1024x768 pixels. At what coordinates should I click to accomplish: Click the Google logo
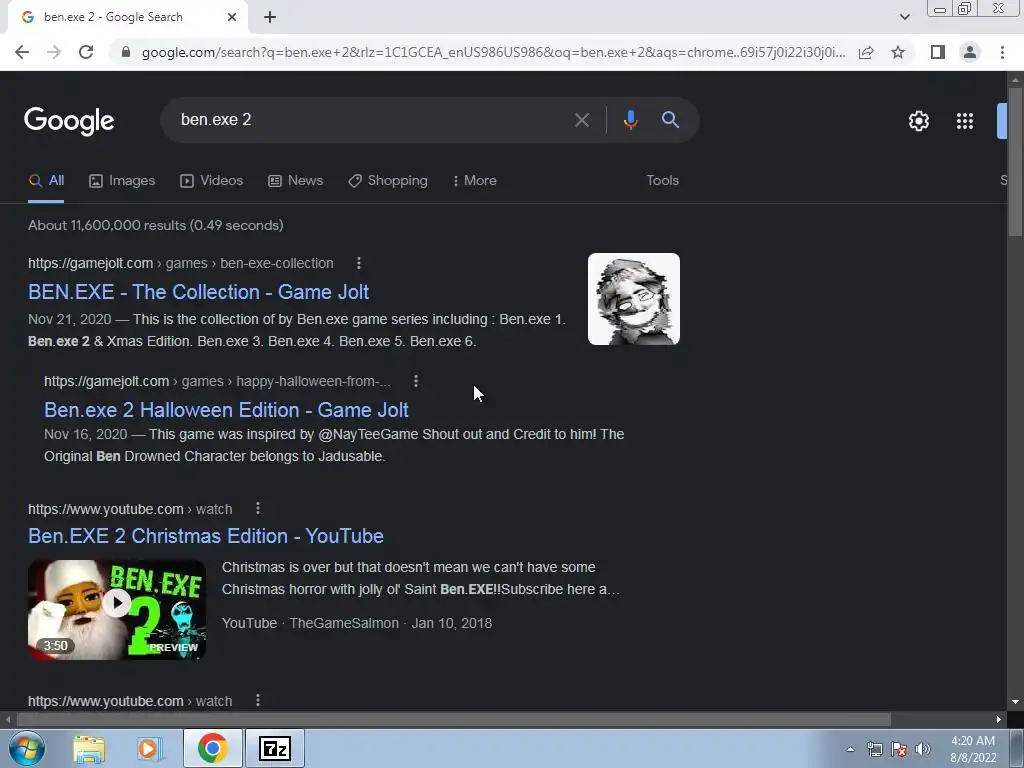pyautogui.click(x=69, y=121)
